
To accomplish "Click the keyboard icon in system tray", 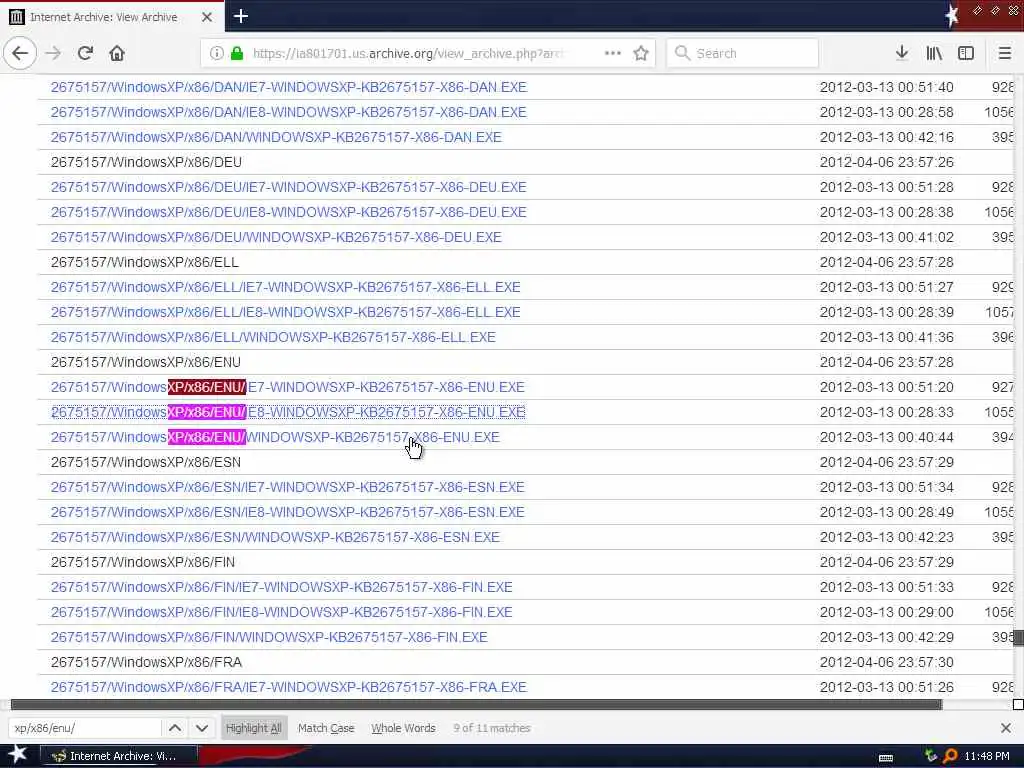I will tap(886, 757).
